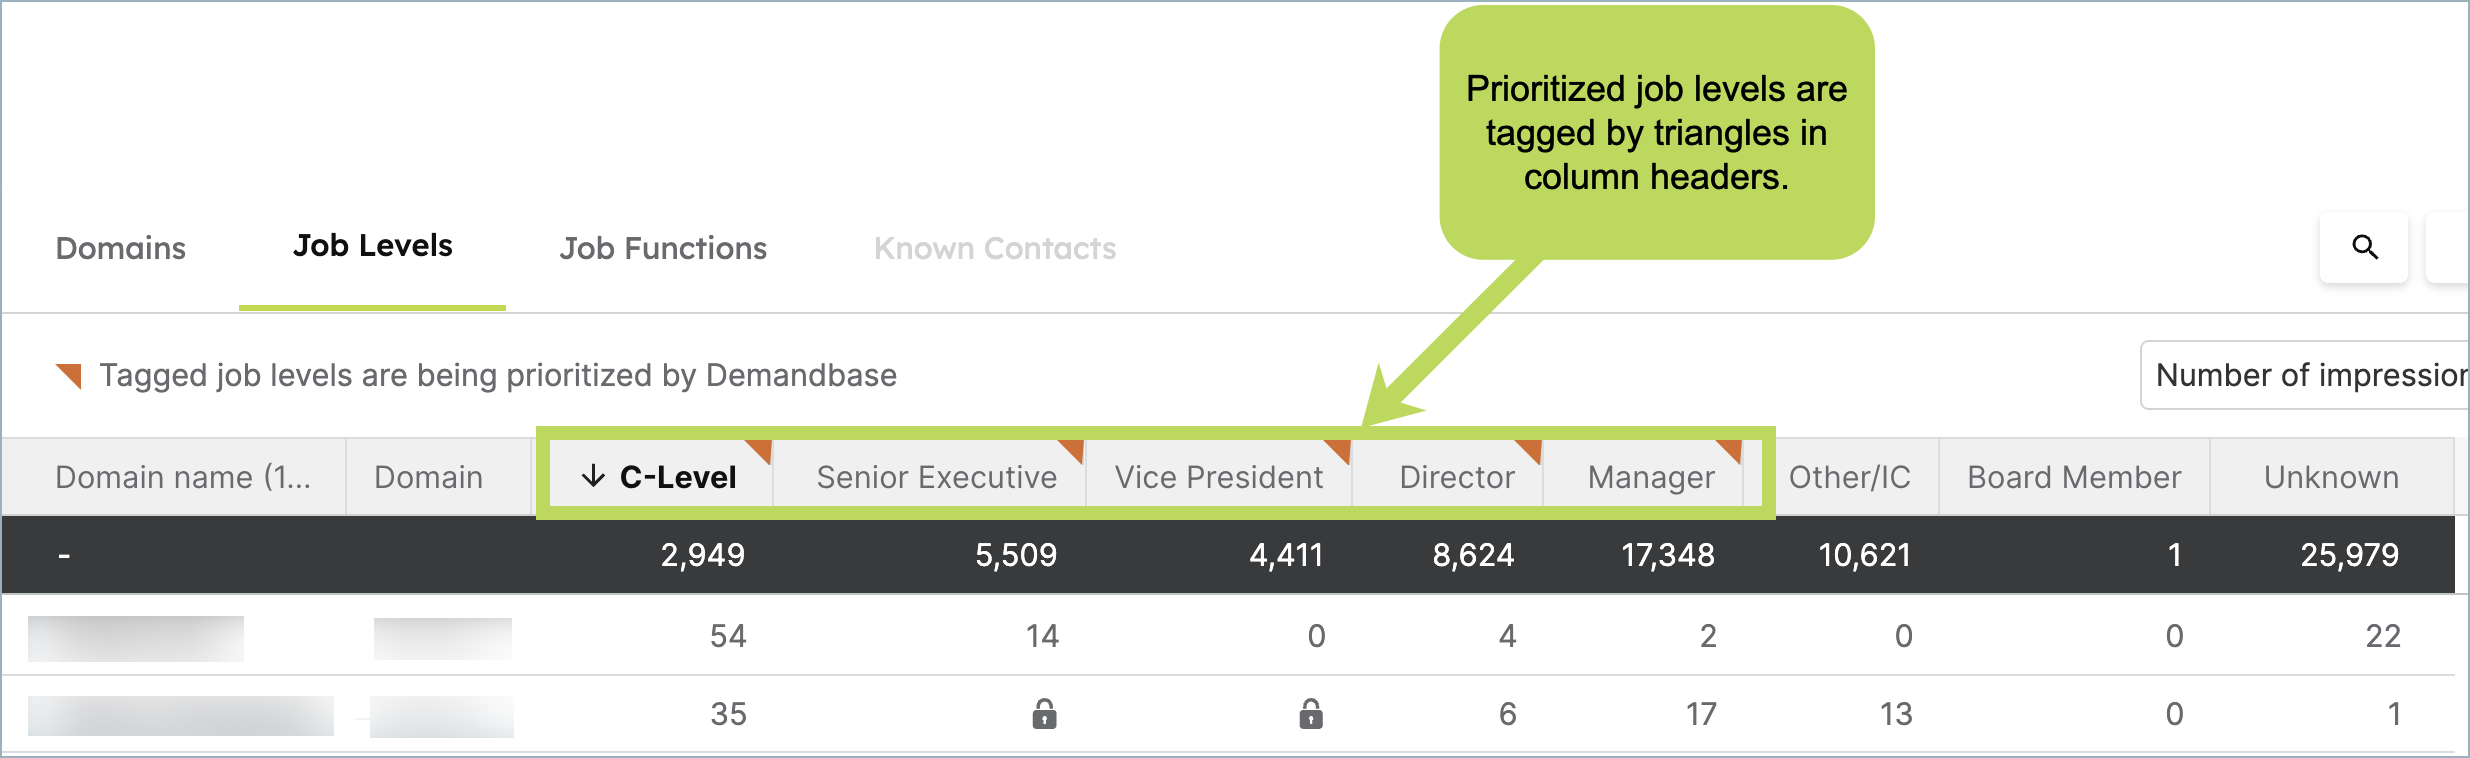Image resolution: width=2470 pixels, height=758 pixels.
Task: Click the priority triangle on Senior Executive header
Action: [x=1073, y=450]
